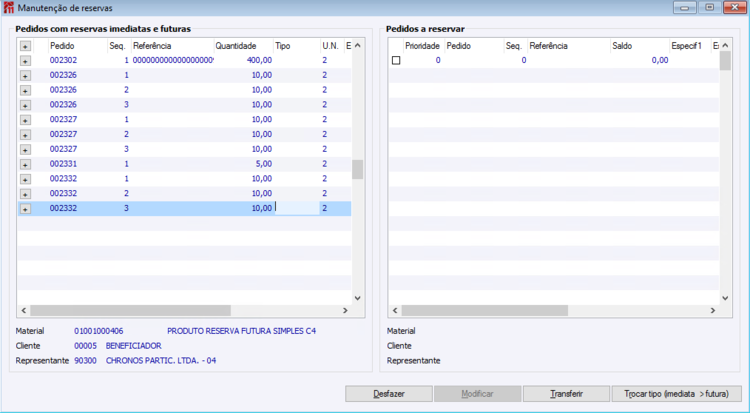Click the application icon in title bar
Image resolution: width=750 pixels, height=413 pixels.
(8, 8)
